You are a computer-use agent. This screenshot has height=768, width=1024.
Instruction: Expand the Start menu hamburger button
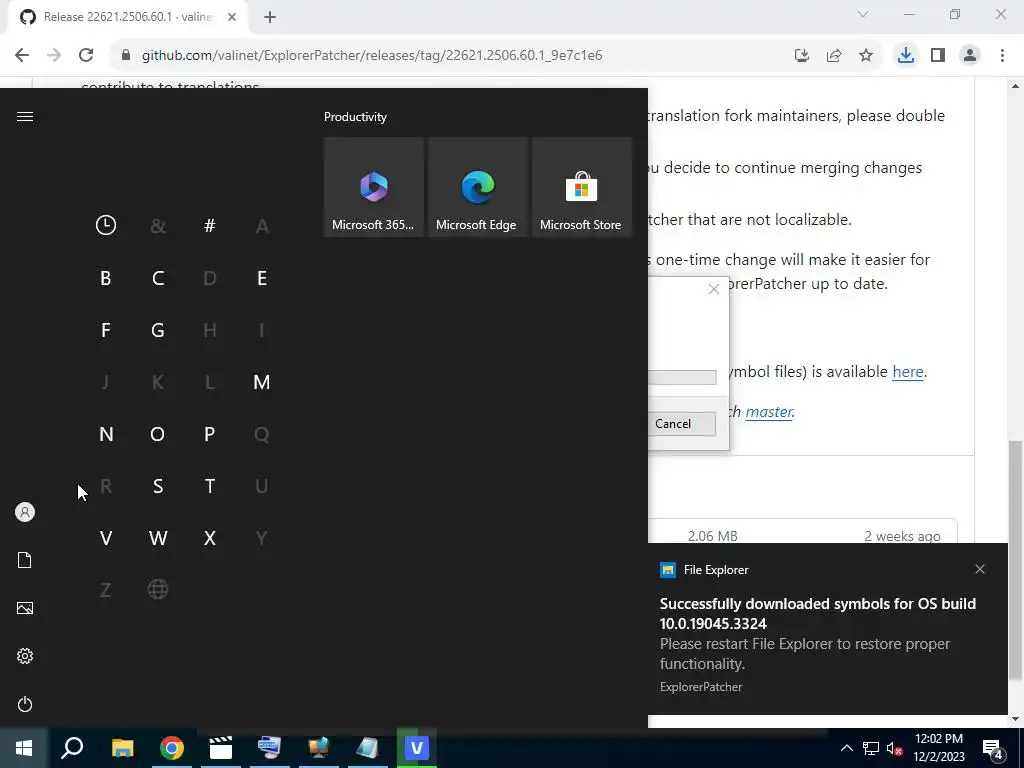[x=25, y=116]
